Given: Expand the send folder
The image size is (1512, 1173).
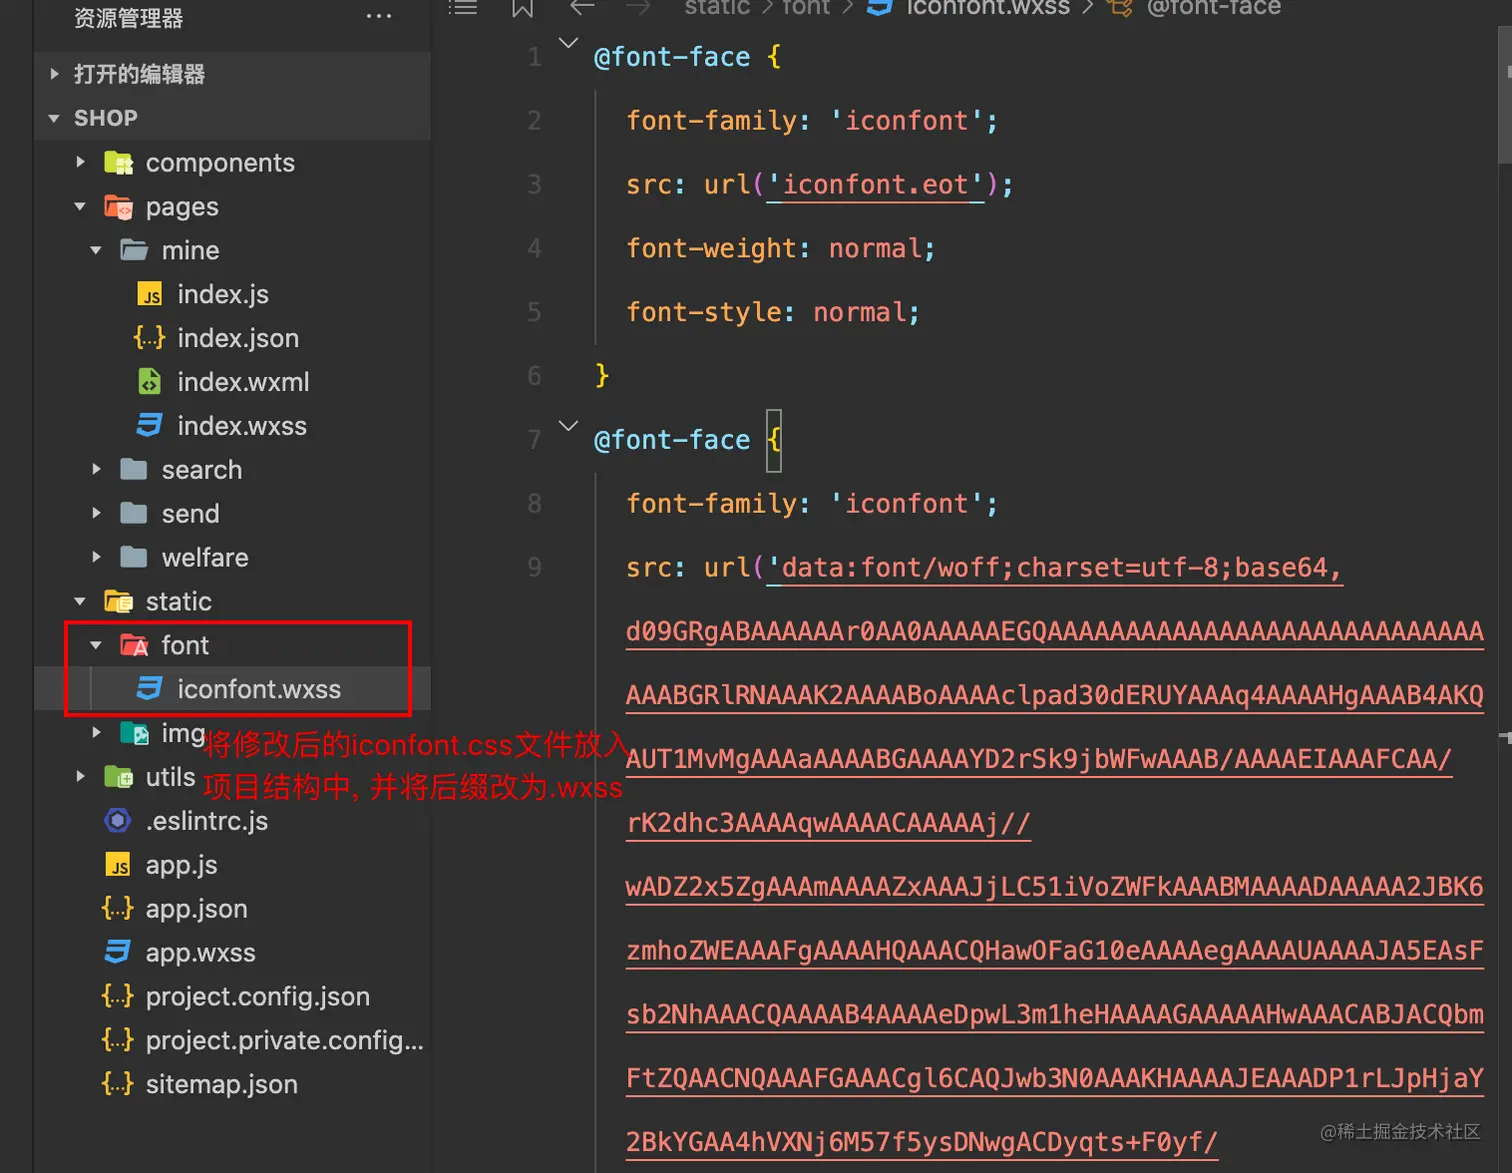Looking at the screenshot, I should pos(96,513).
